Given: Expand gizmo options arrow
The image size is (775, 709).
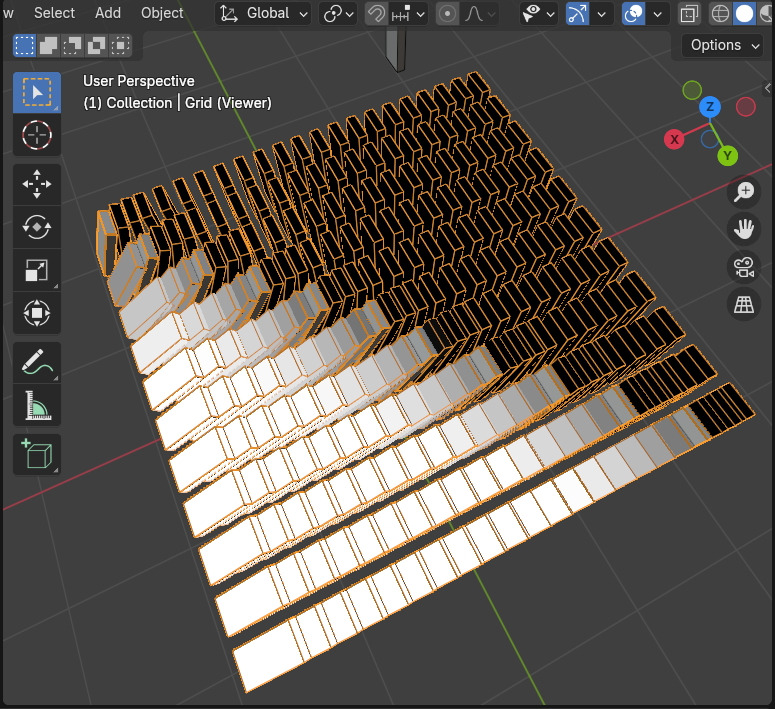Looking at the screenshot, I should pos(602,14).
